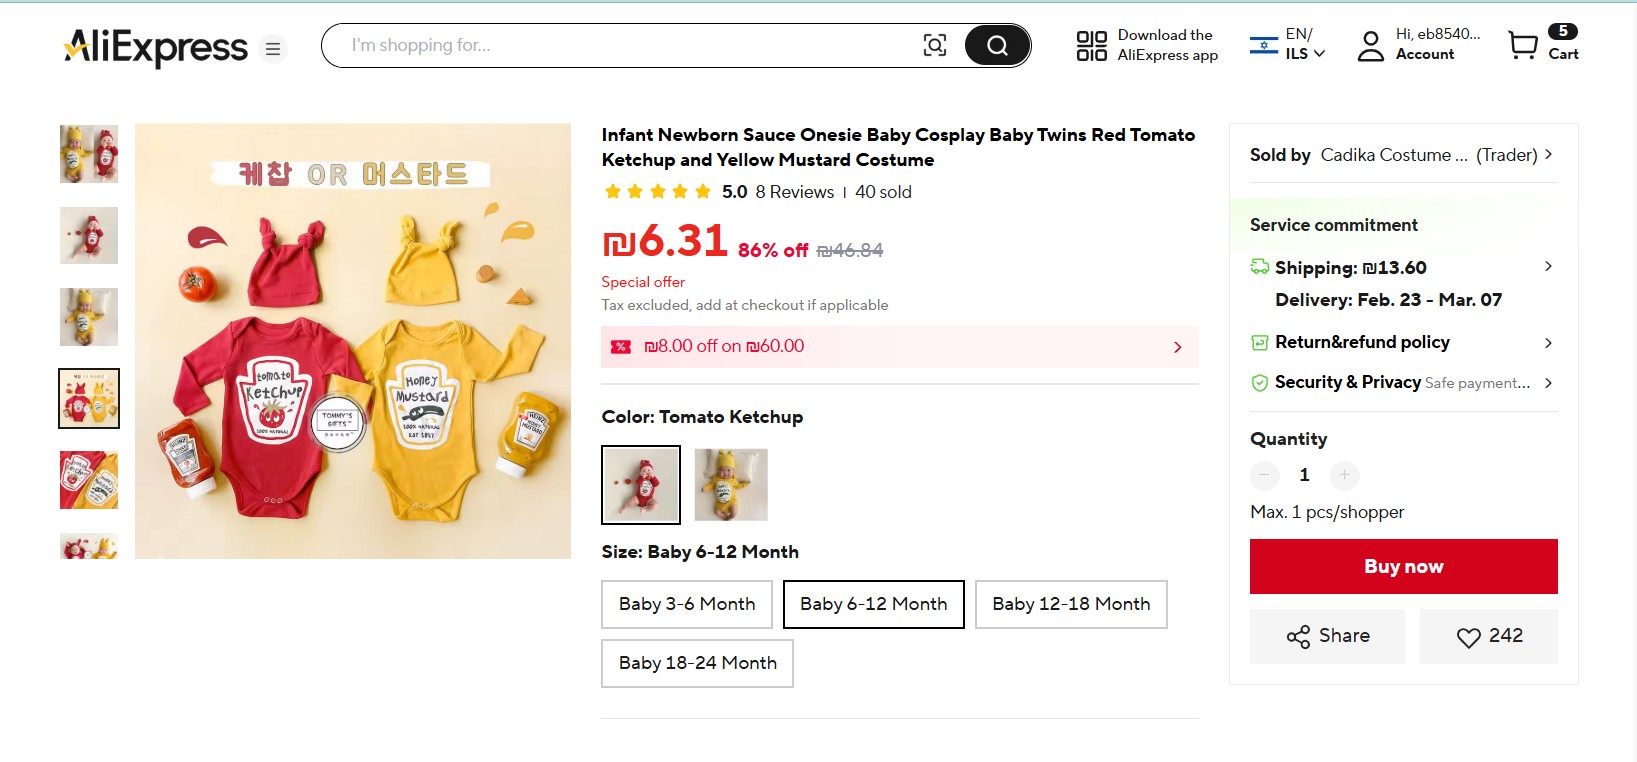Select size Baby 12-18 Month
This screenshot has width=1637, height=762.
click(1070, 604)
